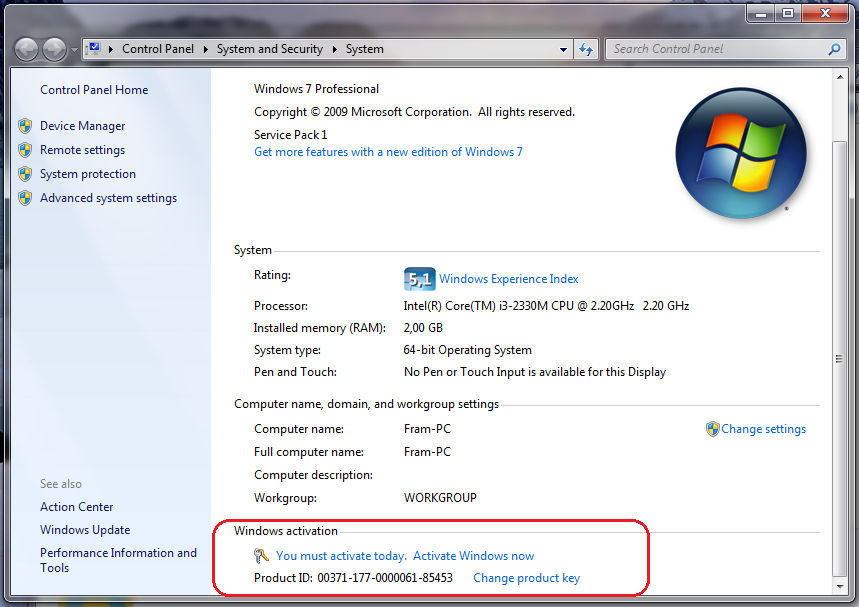Open Control Panel Home
Screen dimensions: 859x607
pyautogui.click(x=94, y=90)
